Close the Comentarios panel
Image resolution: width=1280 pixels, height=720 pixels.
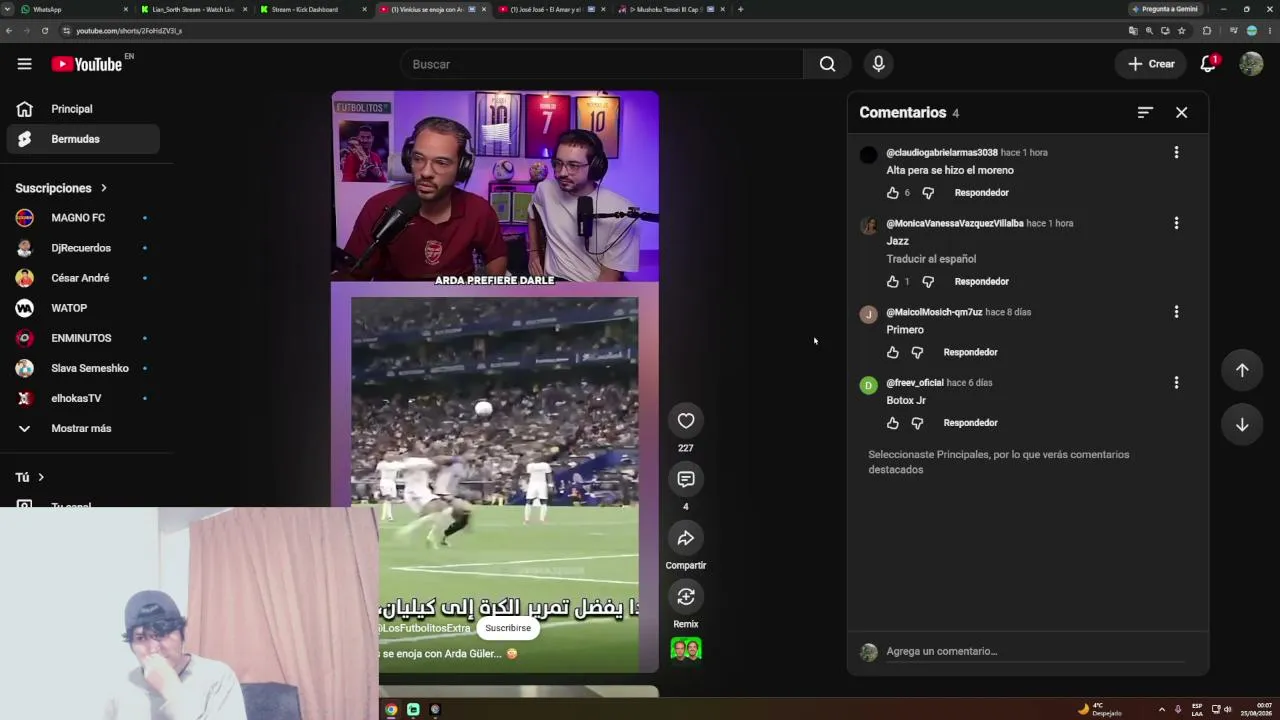[1181, 113]
